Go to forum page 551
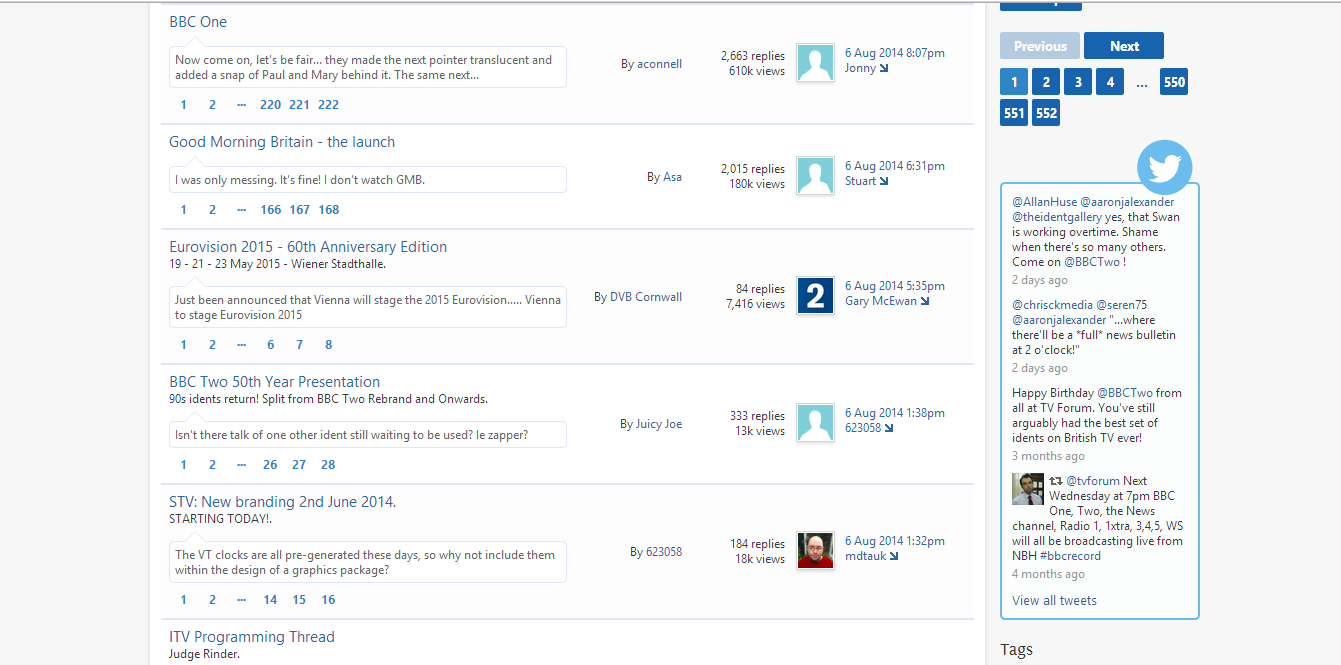 (1014, 113)
